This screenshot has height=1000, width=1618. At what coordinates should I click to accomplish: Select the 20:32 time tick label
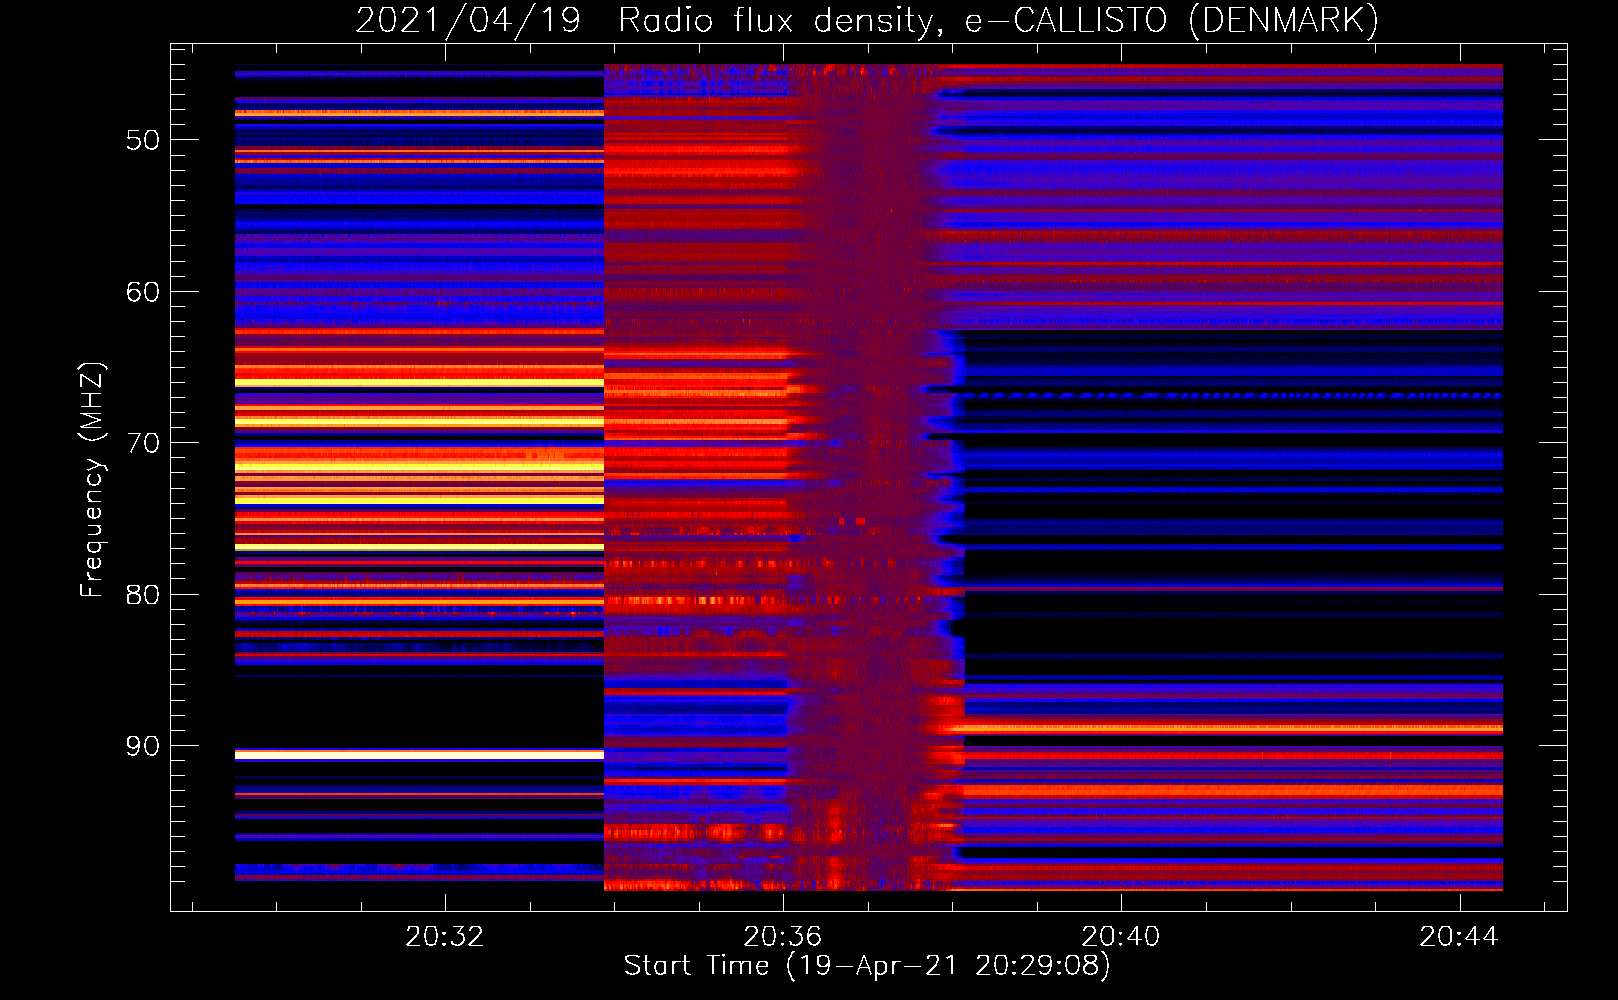(x=444, y=936)
